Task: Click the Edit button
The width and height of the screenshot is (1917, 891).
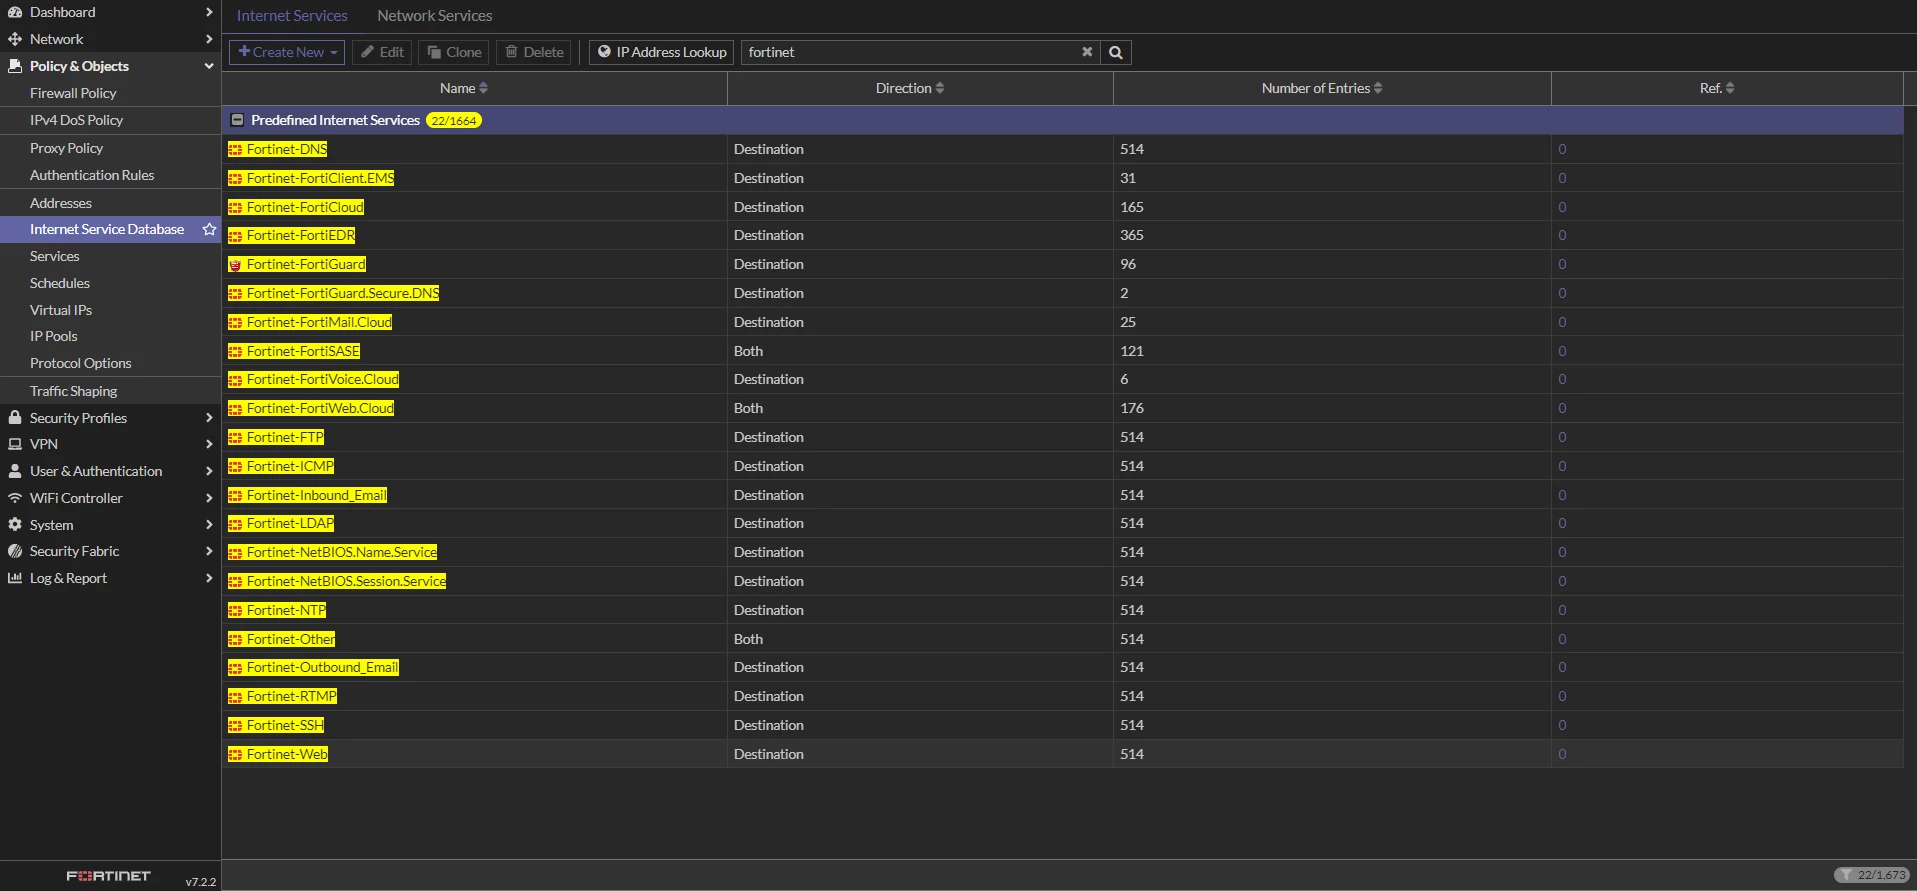Action: pyautogui.click(x=382, y=52)
